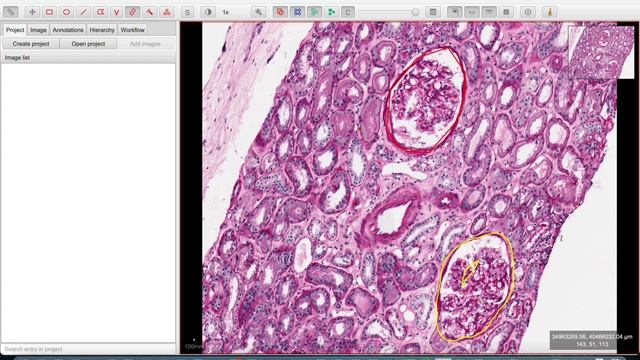
Task: Switch to the Image tab
Action: pos(38,30)
